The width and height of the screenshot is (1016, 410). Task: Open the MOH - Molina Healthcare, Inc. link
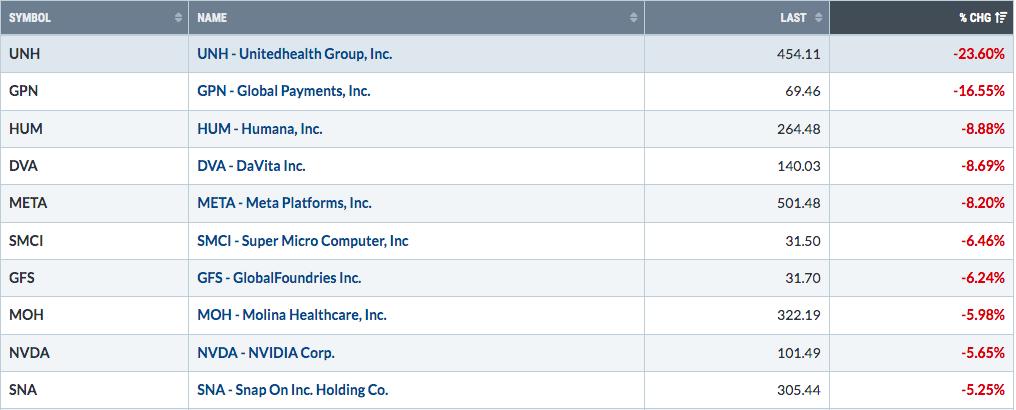coord(292,315)
